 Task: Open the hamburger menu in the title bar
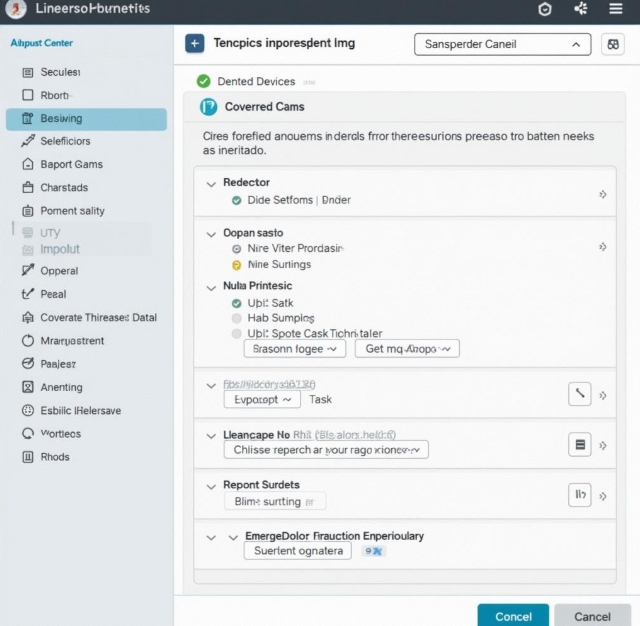[616, 9]
